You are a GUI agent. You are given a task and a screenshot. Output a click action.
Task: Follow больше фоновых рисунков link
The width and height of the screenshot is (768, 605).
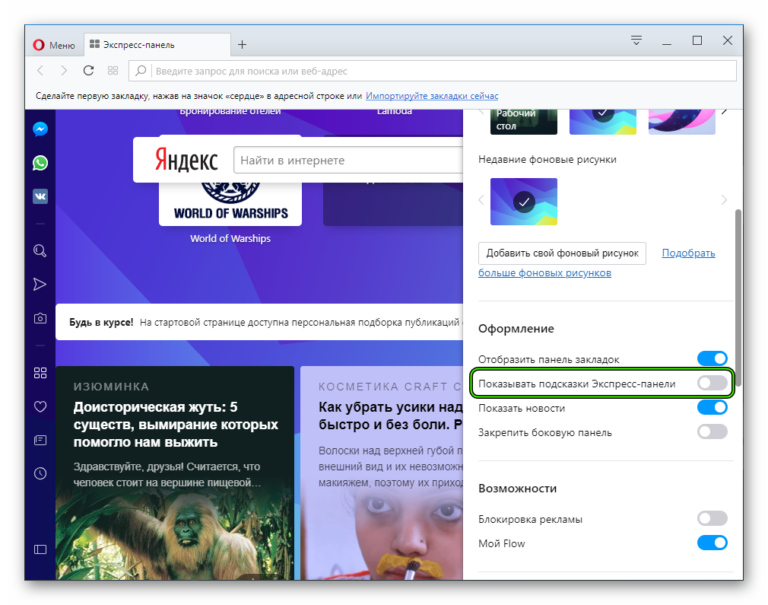[545, 273]
